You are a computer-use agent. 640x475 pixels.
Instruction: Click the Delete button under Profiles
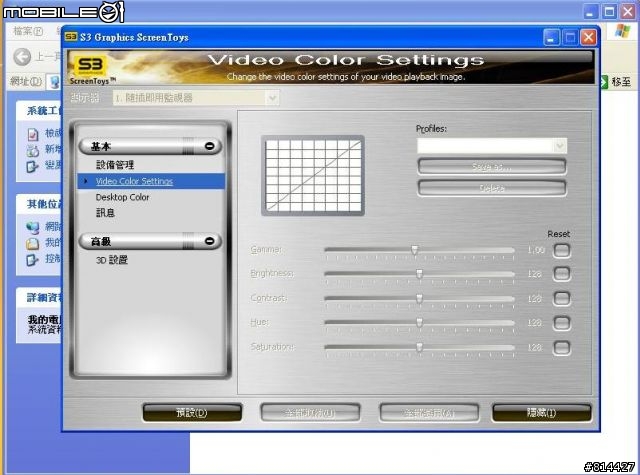click(492, 188)
